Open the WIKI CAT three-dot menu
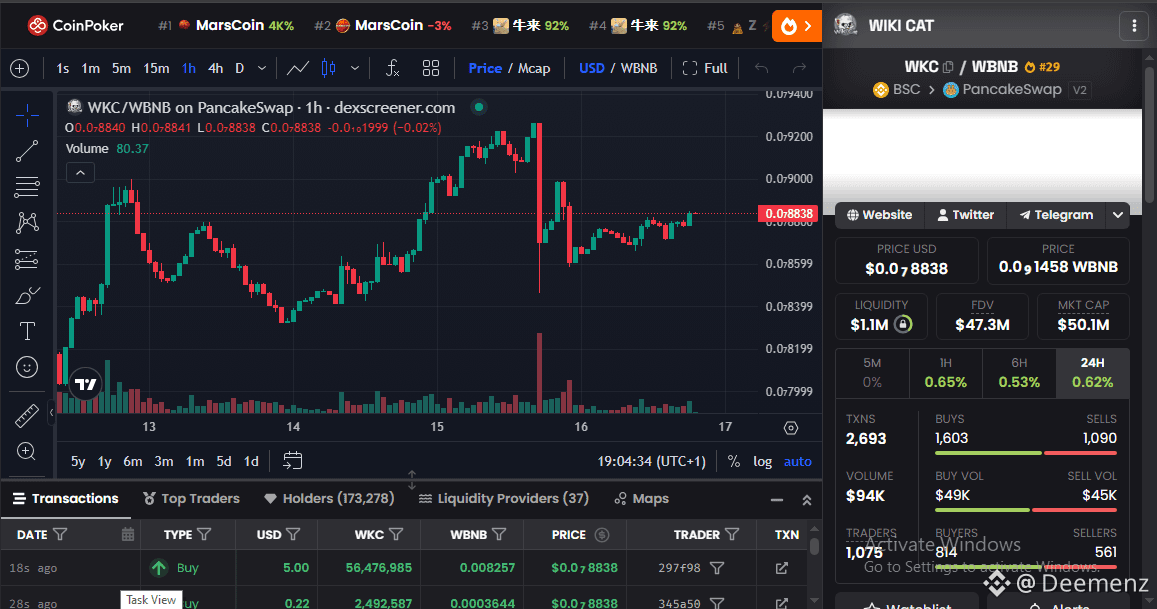 [1134, 26]
